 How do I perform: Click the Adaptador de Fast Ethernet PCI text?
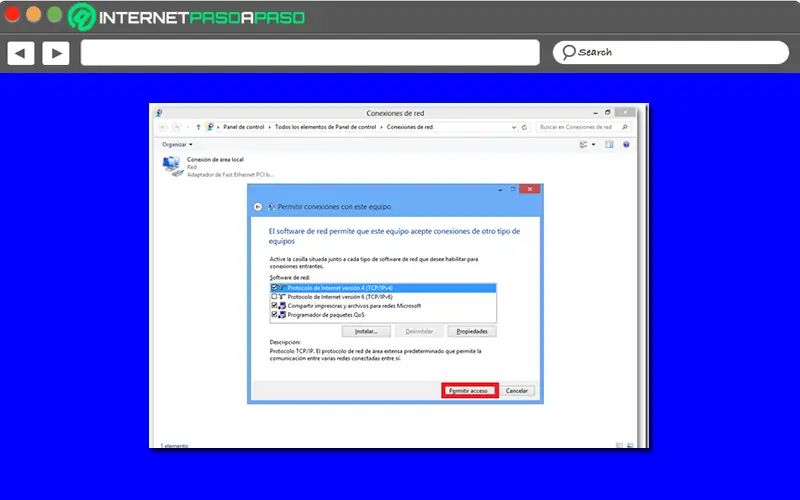pos(230,174)
